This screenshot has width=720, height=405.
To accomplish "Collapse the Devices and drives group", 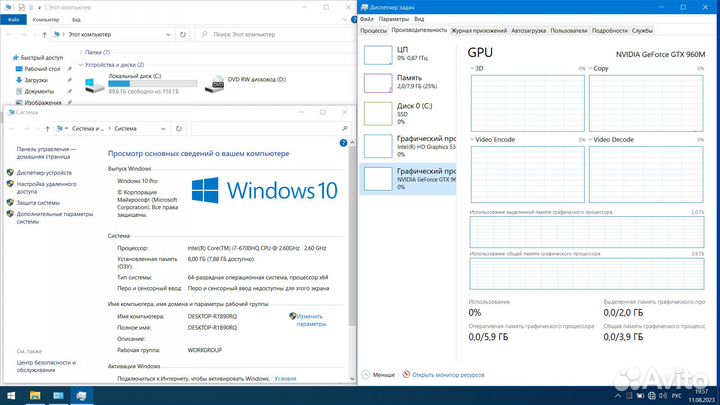I will tap(80, 65).
